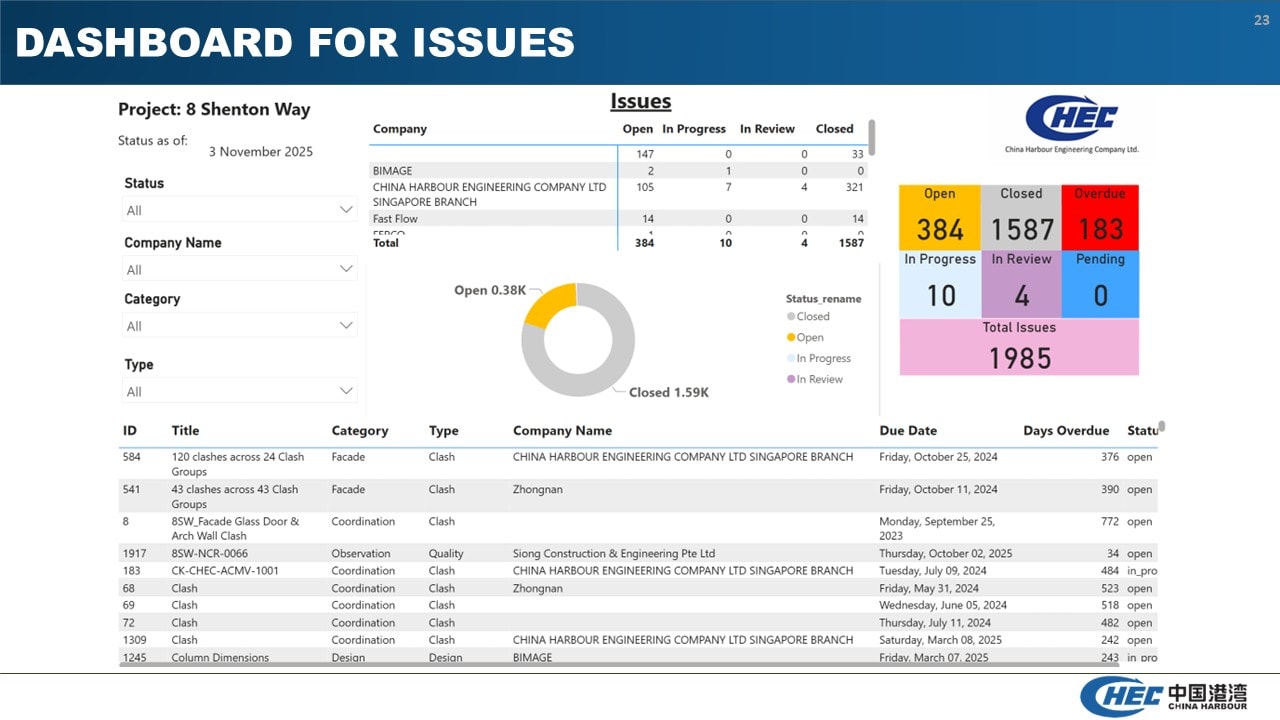Select the BIMAGE row in Issues table

pyautogui.click(x=618, y=171)
